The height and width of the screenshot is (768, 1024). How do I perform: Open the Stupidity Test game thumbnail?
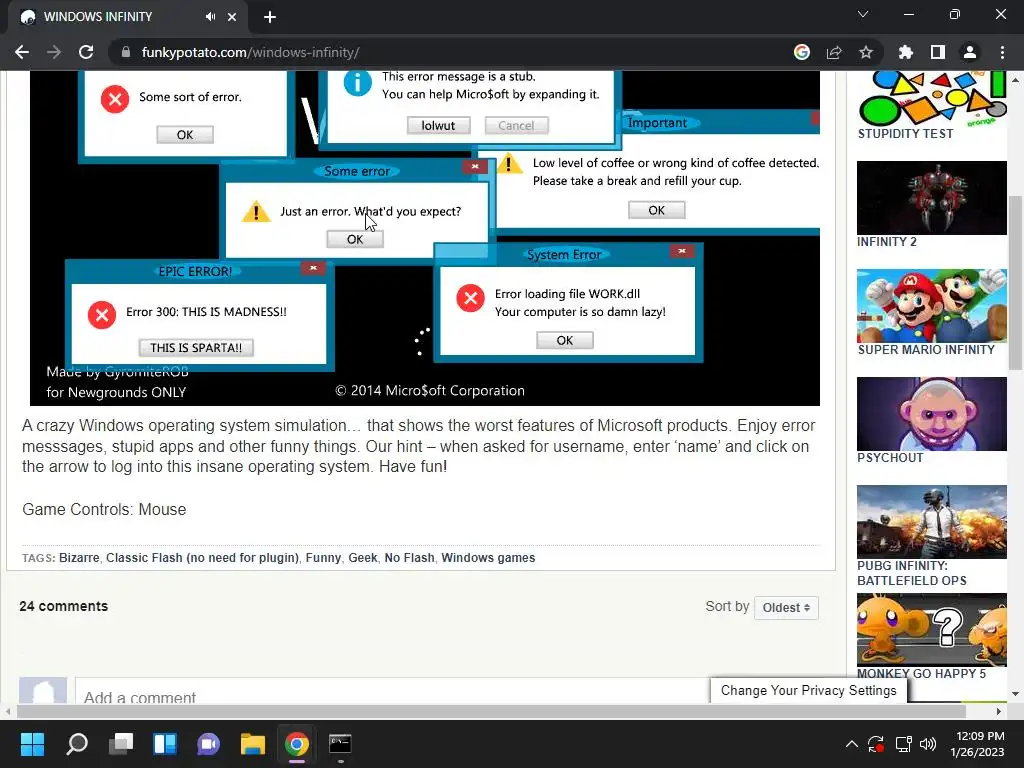(x=932, y=99)
